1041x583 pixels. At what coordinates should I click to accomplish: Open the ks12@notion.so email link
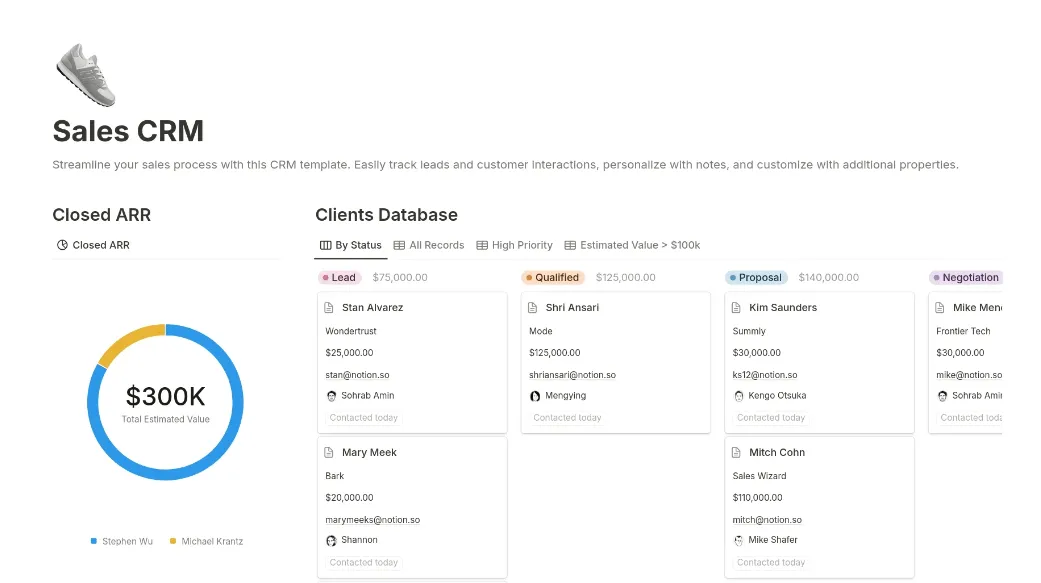765,375
